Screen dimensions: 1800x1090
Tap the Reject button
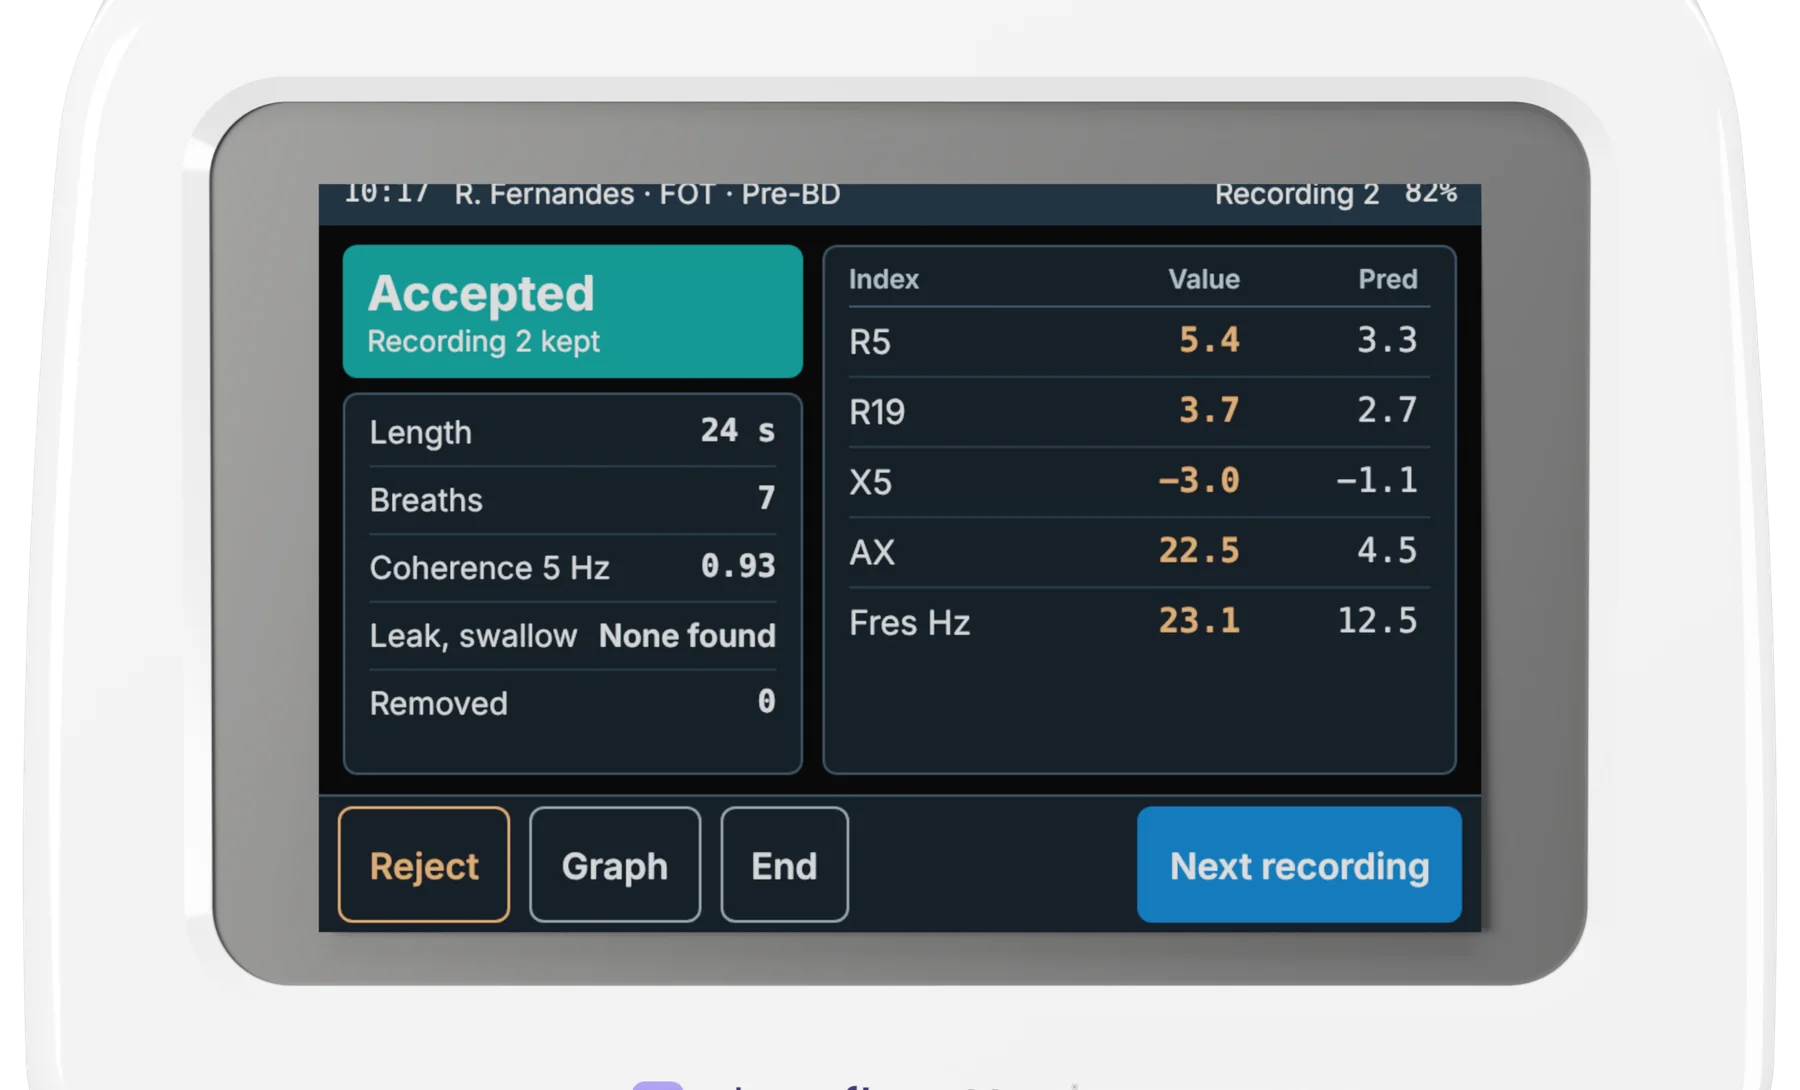tap(424, 865)
